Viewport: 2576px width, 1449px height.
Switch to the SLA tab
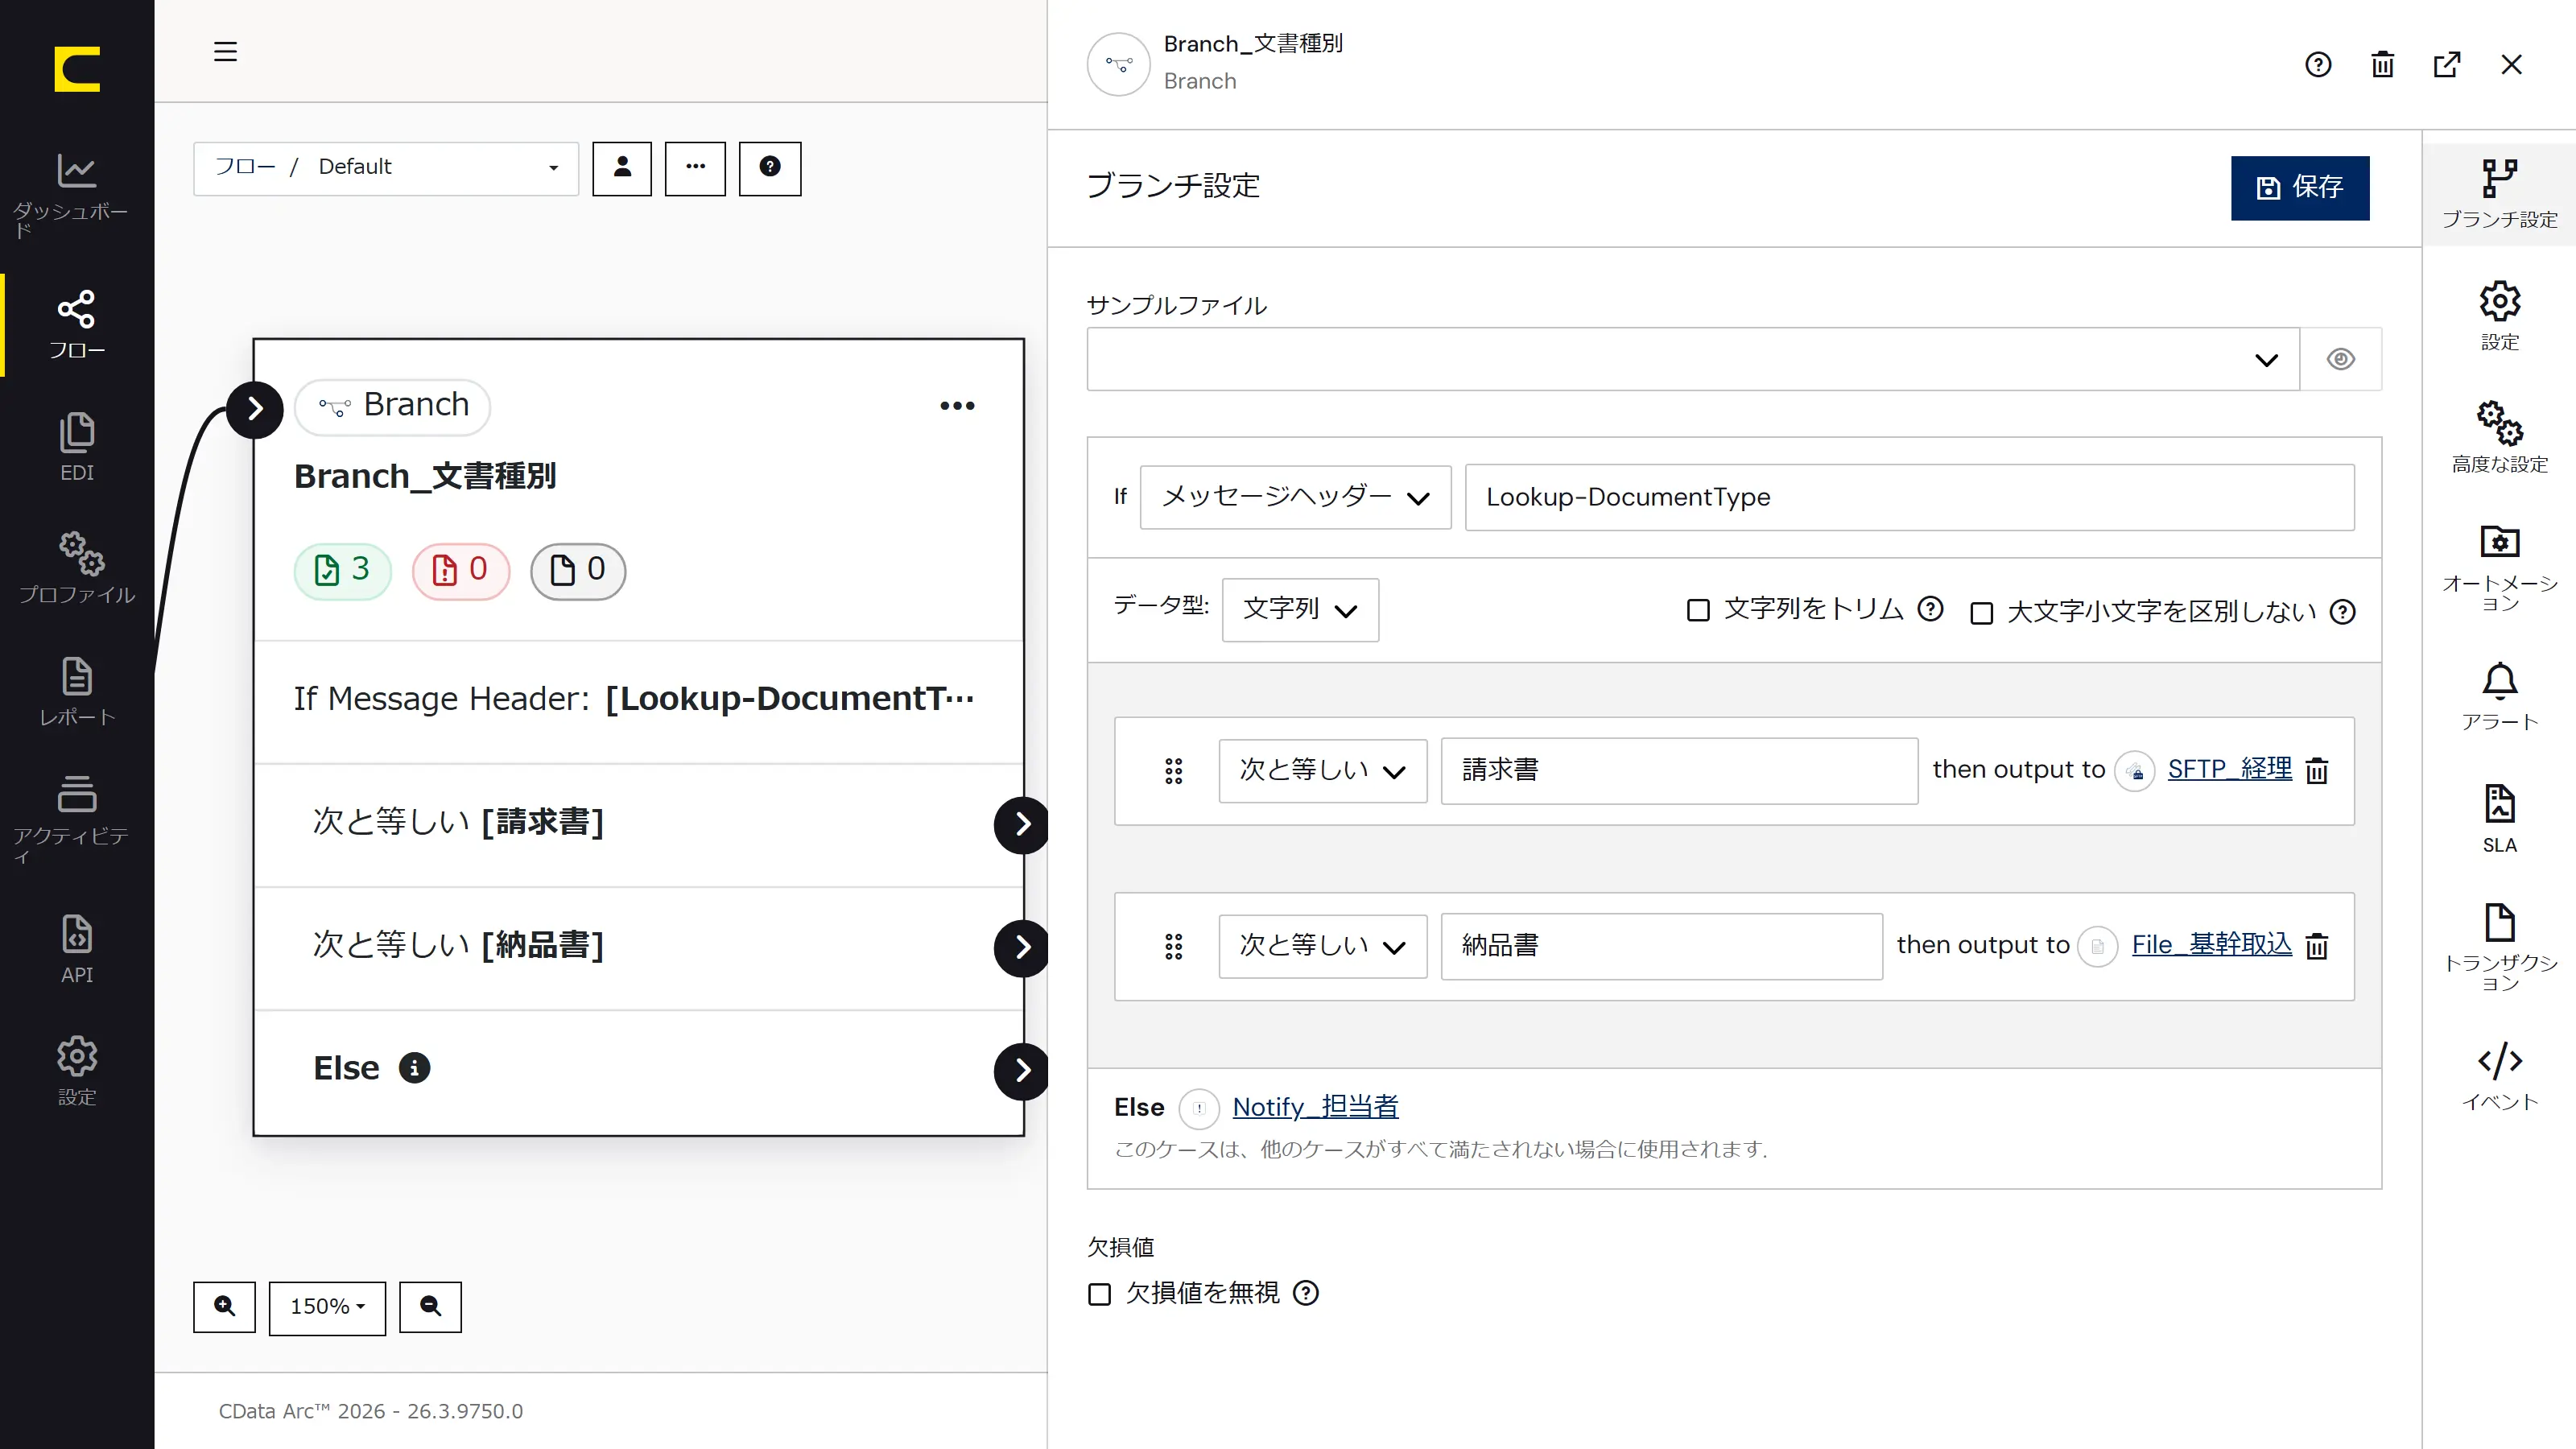[2499, 819]
